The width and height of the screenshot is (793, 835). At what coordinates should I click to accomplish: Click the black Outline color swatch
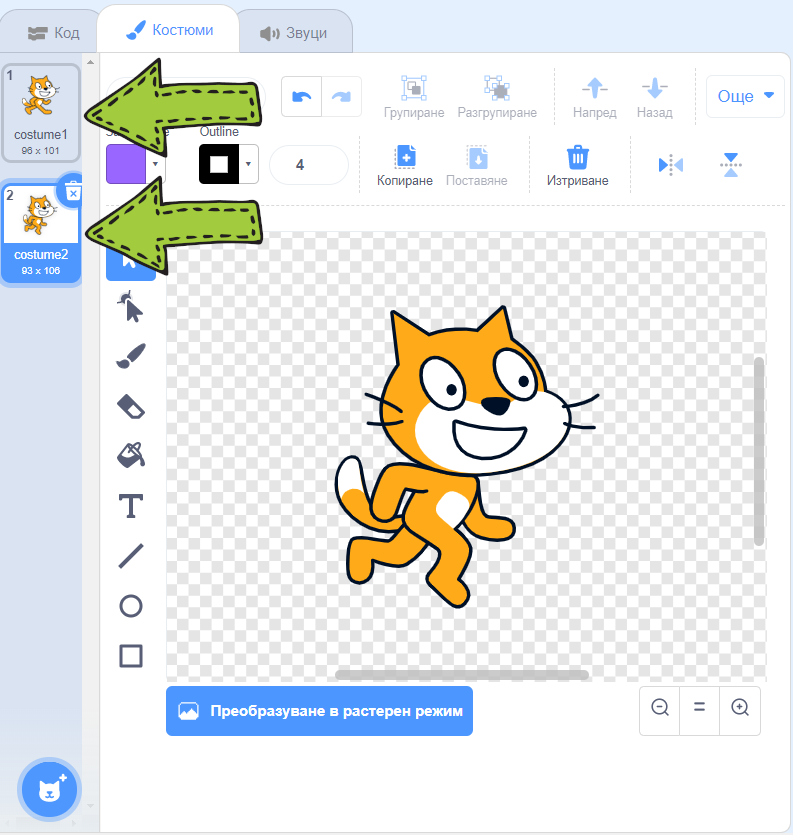pyautogui.click(x=219, y=164)
